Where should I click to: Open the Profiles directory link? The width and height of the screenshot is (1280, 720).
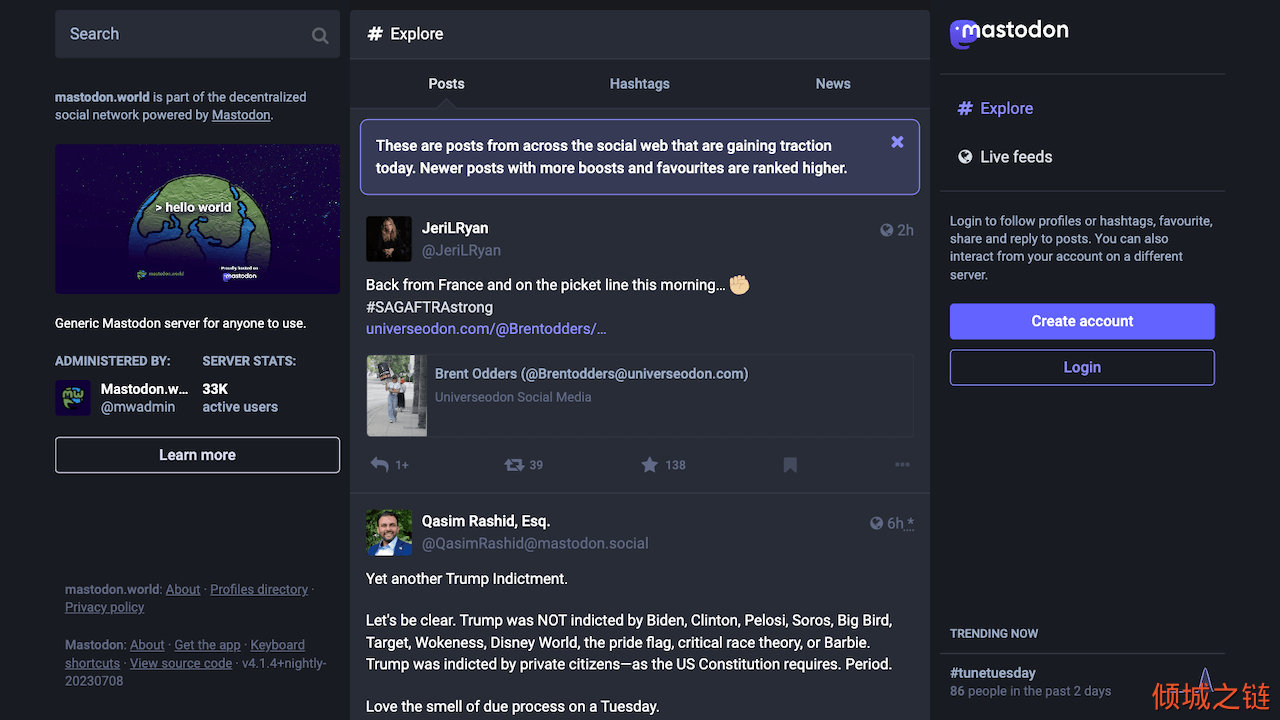259,589
